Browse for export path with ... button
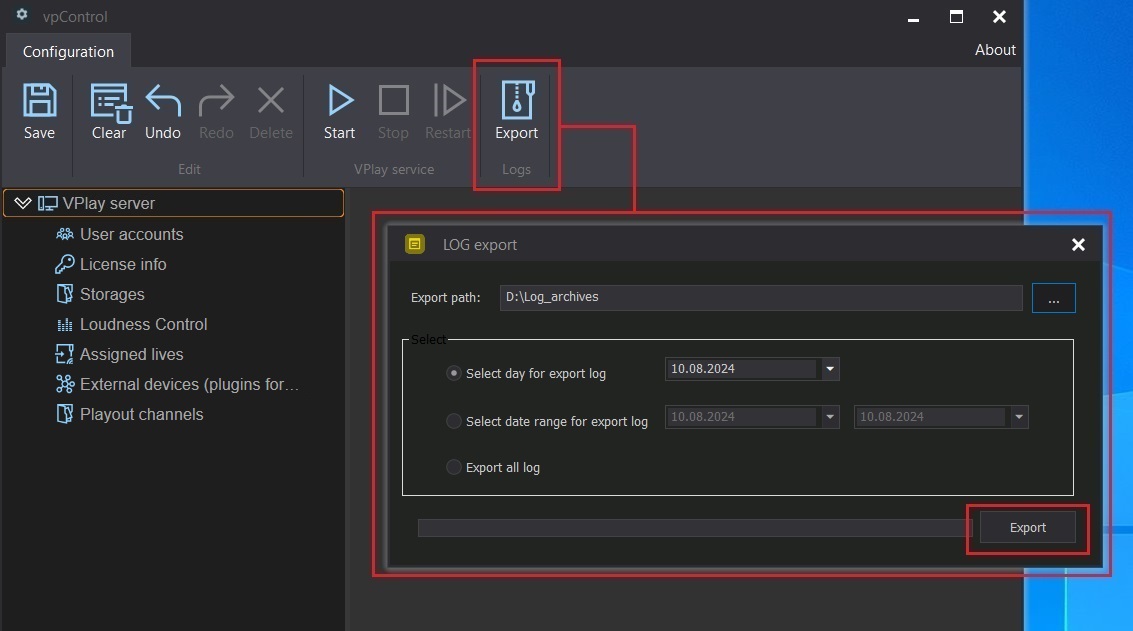Screen dimensions: 1133x631 [x=1054, y=298]
